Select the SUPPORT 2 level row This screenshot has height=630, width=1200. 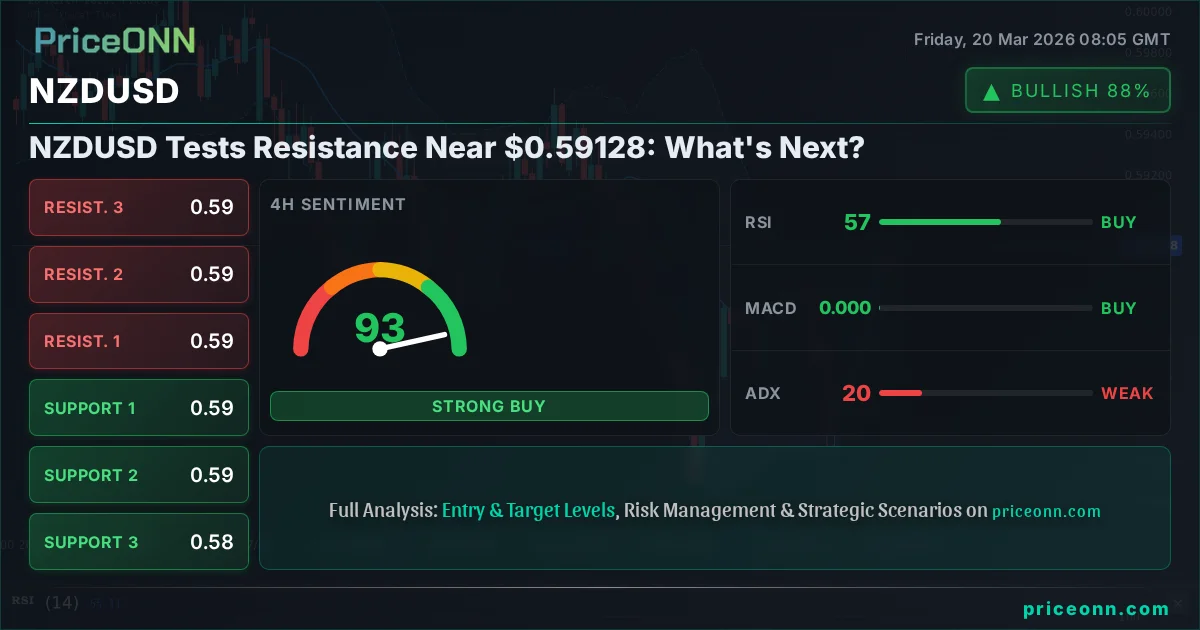139,475
